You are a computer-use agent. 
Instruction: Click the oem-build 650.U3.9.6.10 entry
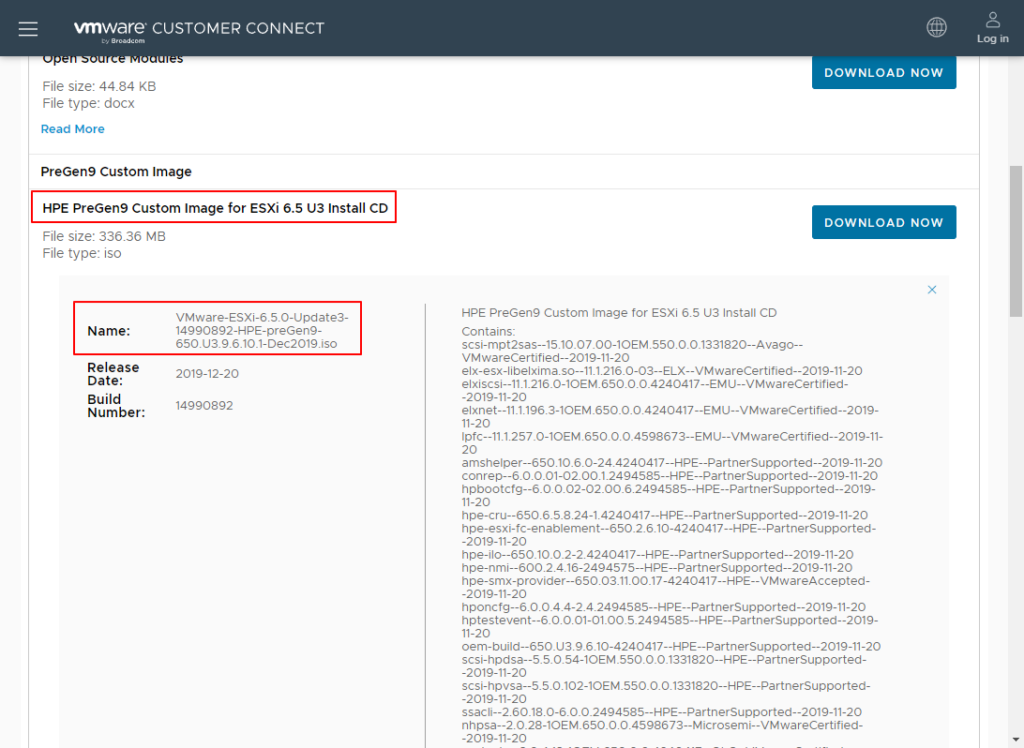point(671,647)
